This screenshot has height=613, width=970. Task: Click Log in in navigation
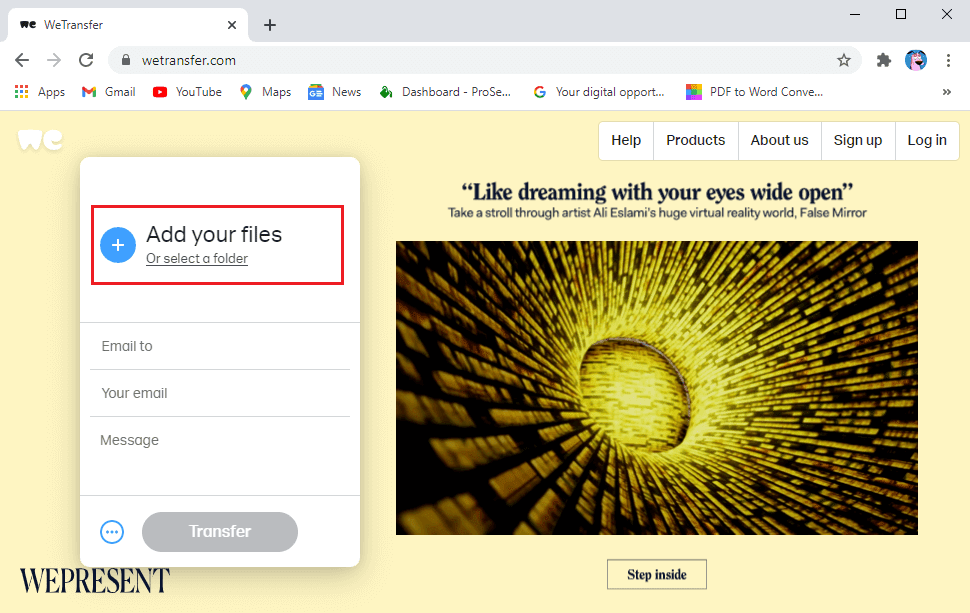click(x=927, y=140)
